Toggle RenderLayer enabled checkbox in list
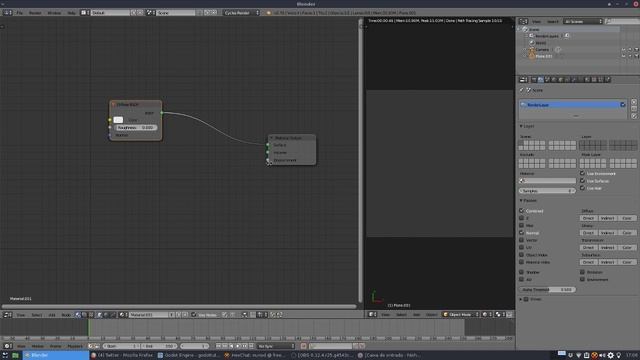Image resolution: width=640 pixels, height=360 pixels. (x=623, y=105)
